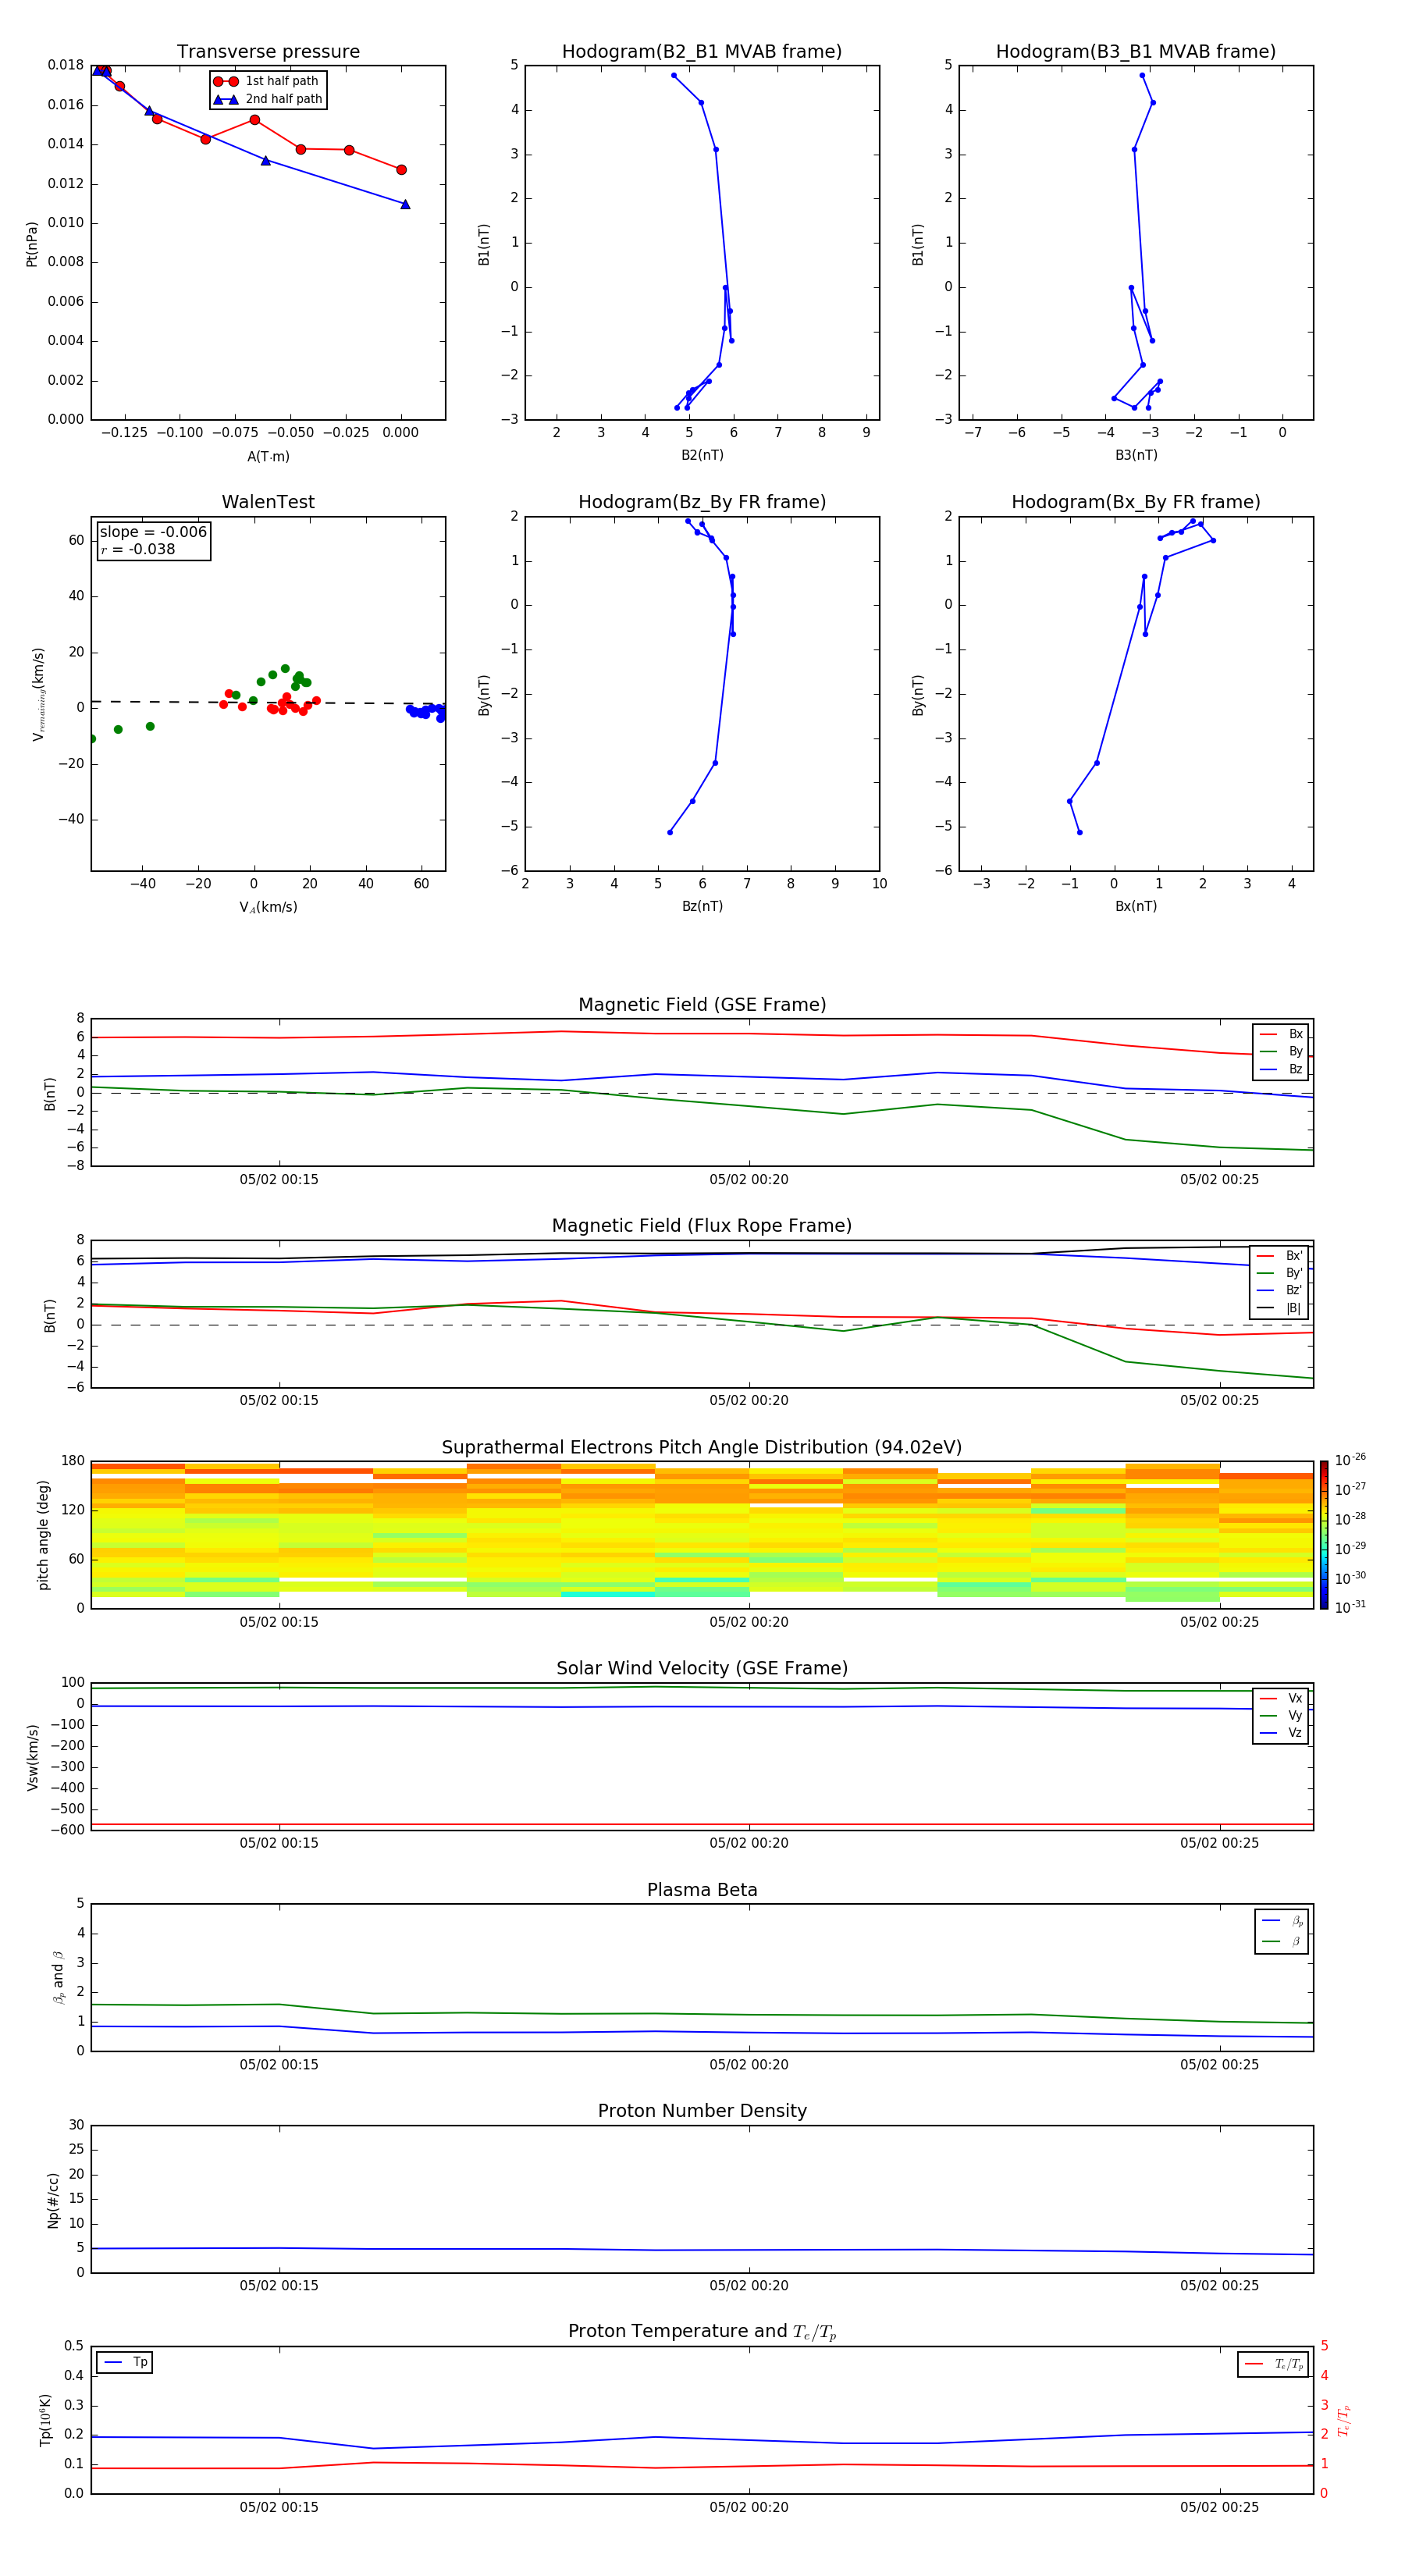Click the 'slope = -0.006' annotation

[x=153, y=532]
